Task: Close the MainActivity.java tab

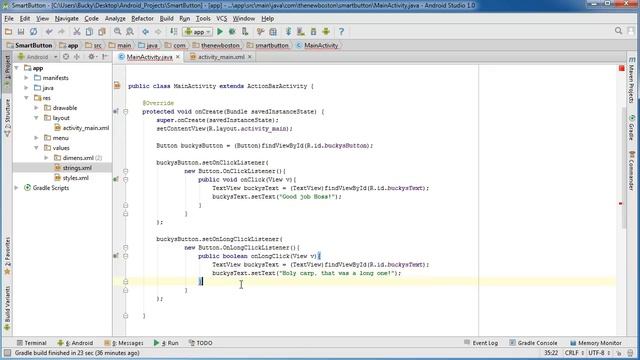Action: click(x=178, y=57)
